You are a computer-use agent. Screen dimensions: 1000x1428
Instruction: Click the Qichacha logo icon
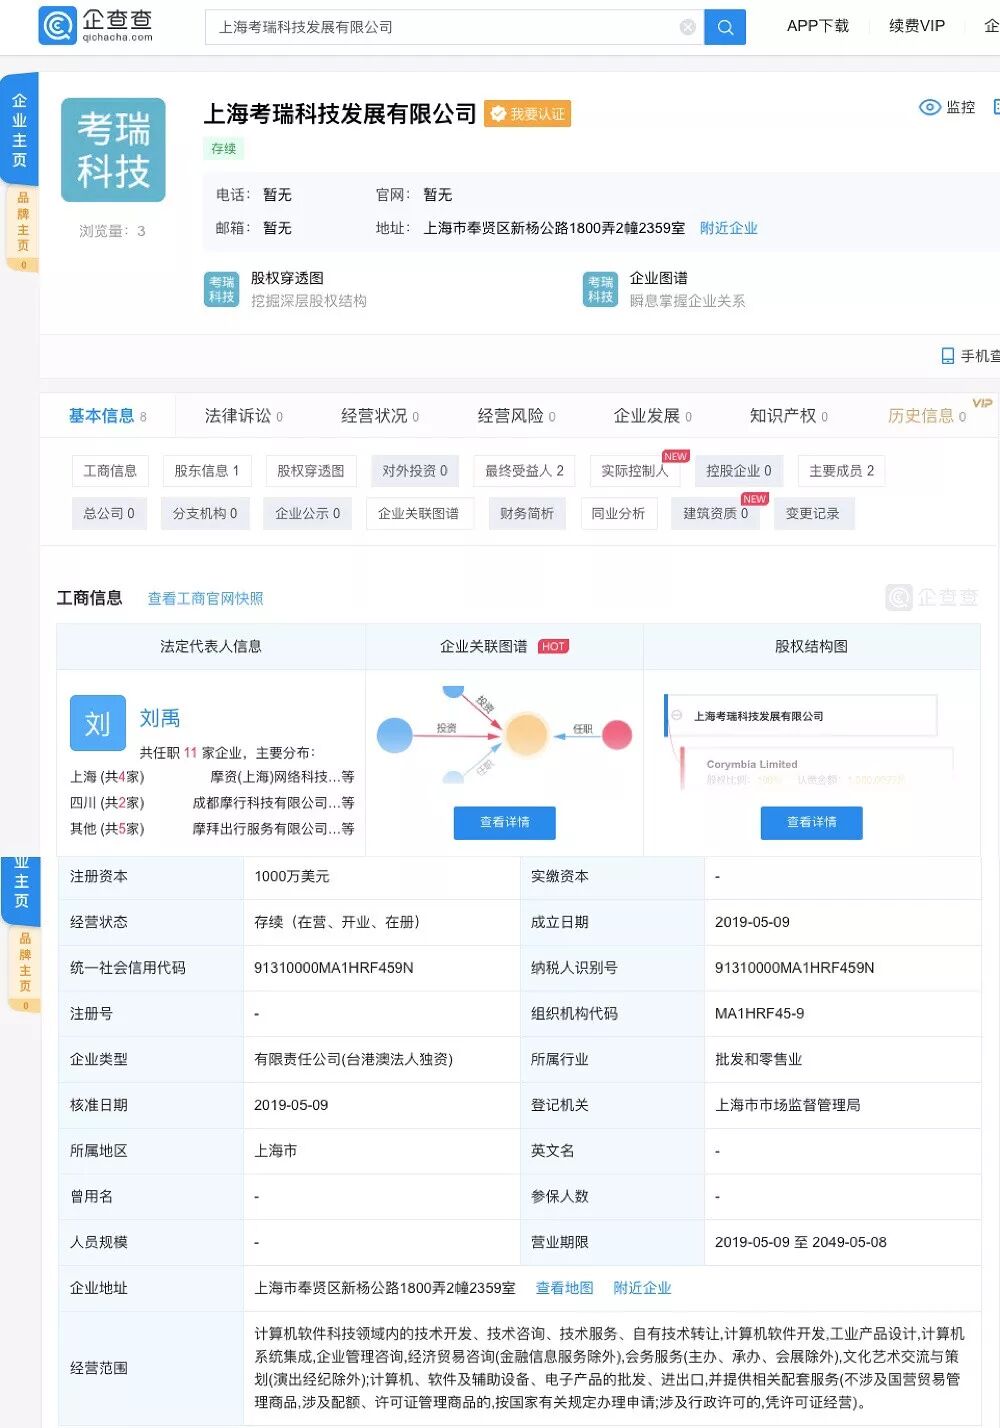point(57,26)
